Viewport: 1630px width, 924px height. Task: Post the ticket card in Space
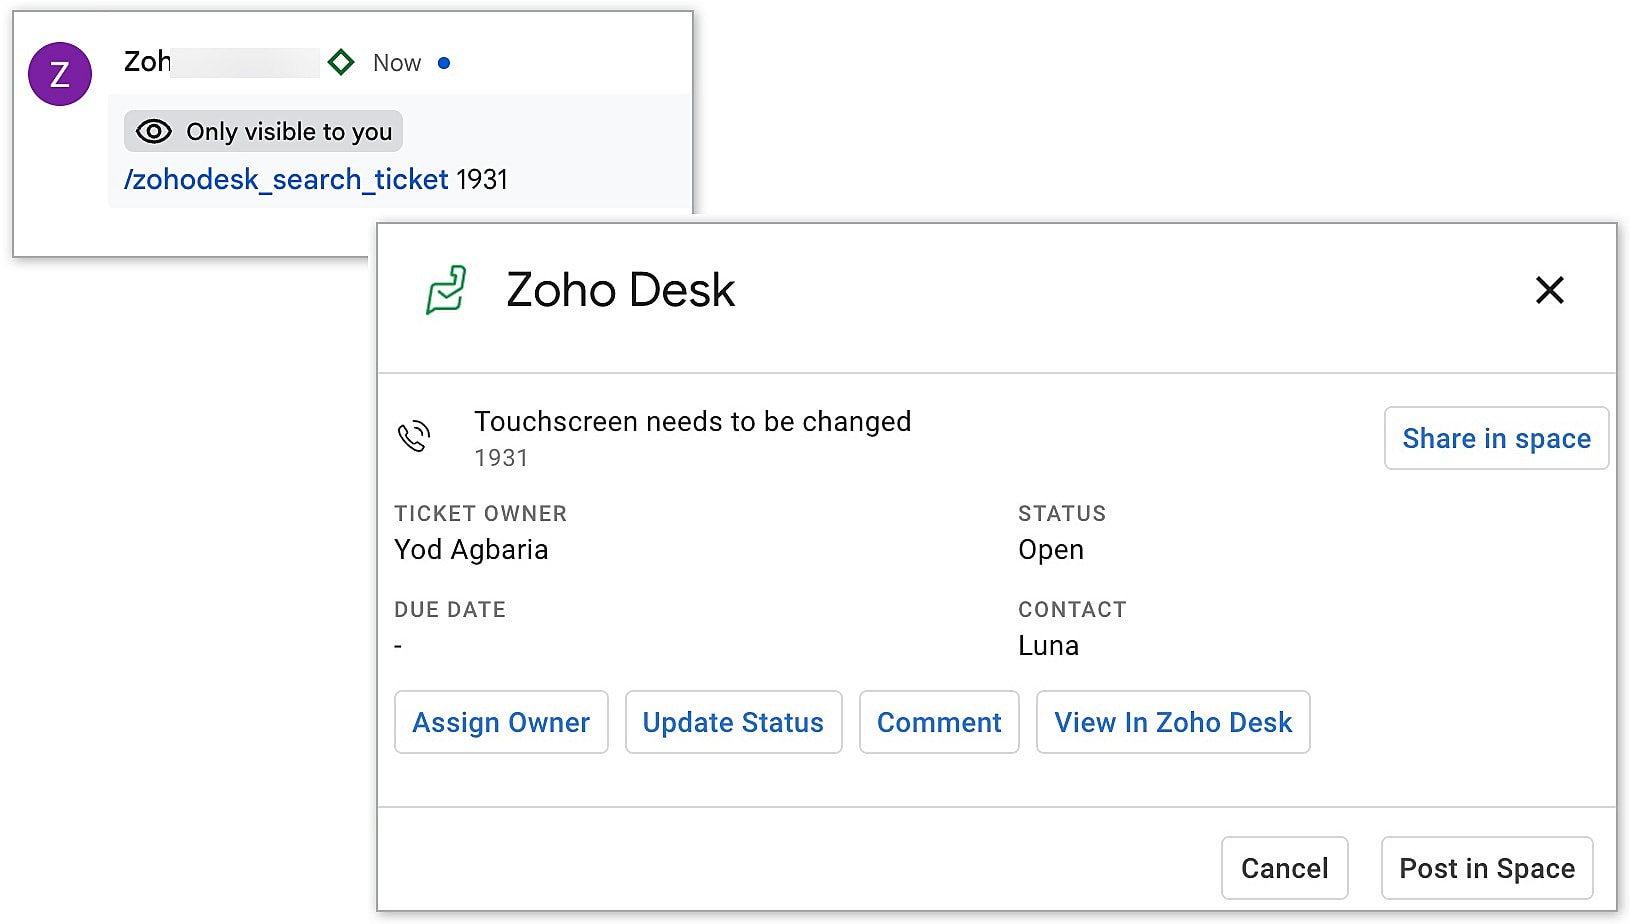point(1486,868)
